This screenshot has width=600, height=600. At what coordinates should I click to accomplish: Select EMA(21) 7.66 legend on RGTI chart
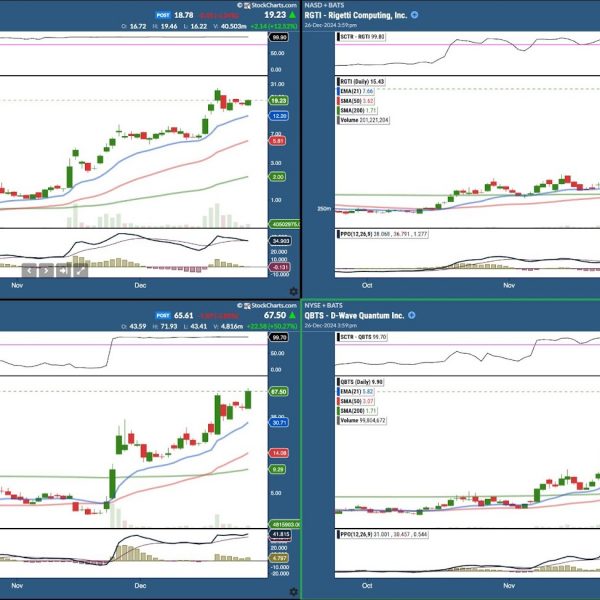(x=355, y=91)
